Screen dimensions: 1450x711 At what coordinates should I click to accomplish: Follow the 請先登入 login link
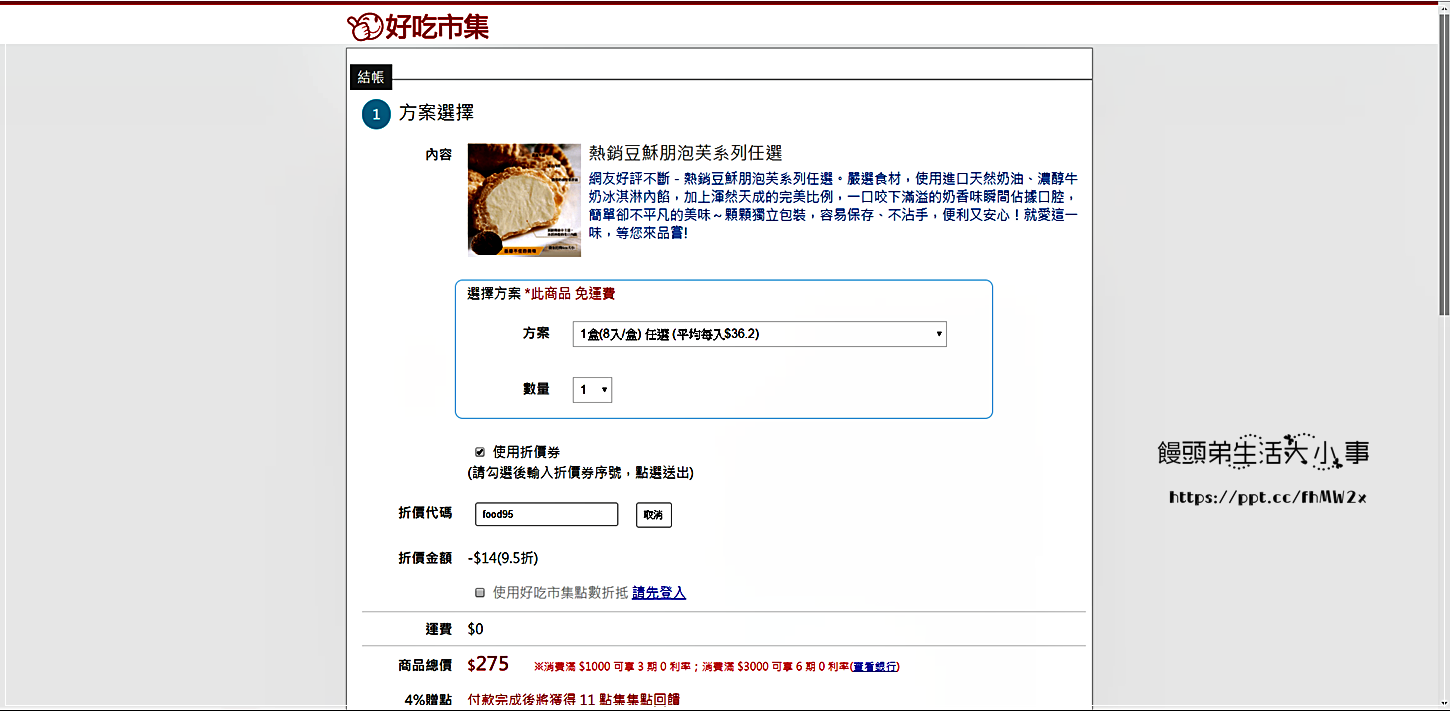(658, 593)
